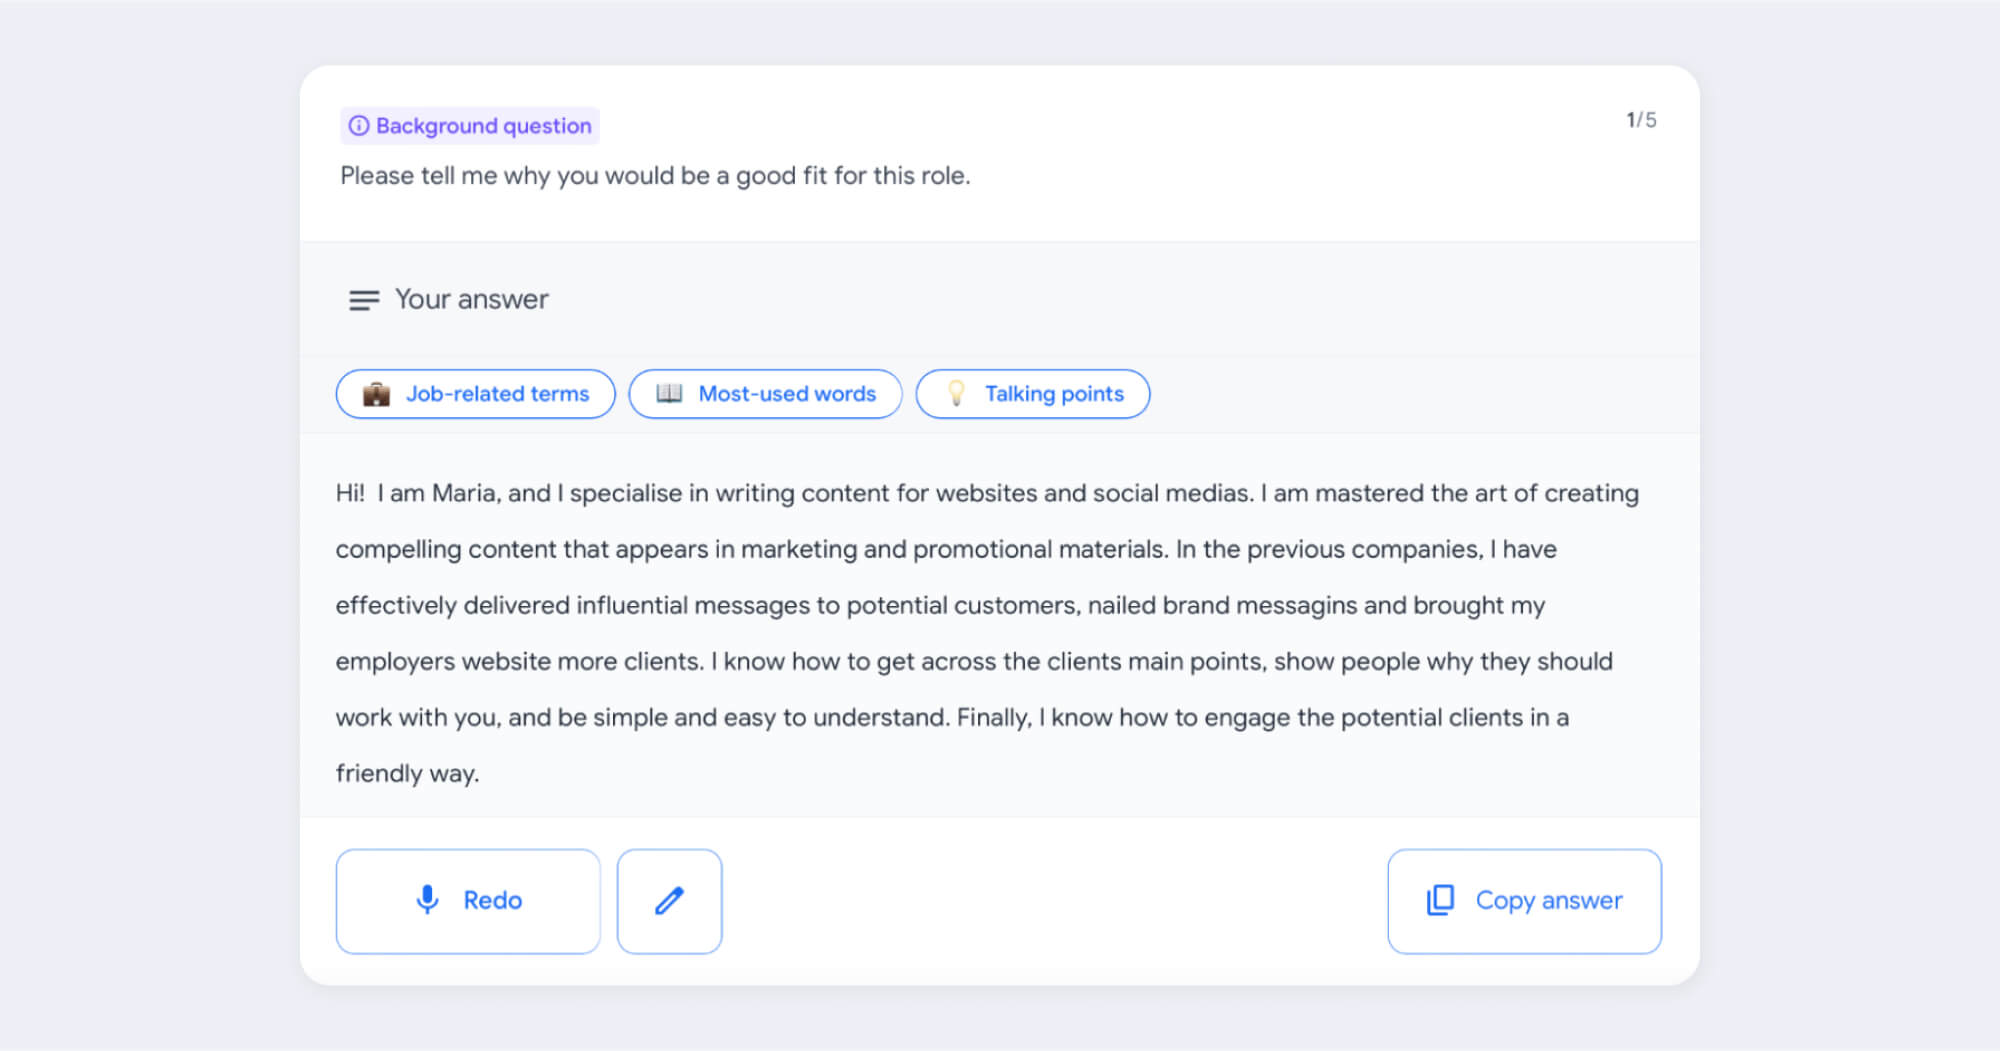The width and height of the screenshot is (2000, 1051).
Task: Click the pencil edit answer button
Action: [669, 901]
